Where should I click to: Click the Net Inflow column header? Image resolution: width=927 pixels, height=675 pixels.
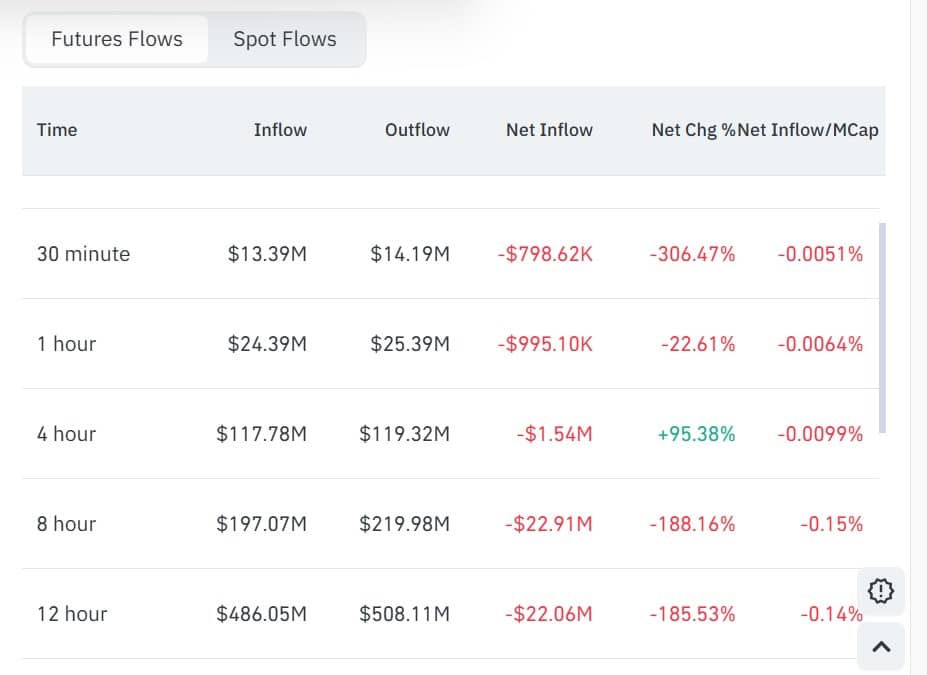point(549,130)
